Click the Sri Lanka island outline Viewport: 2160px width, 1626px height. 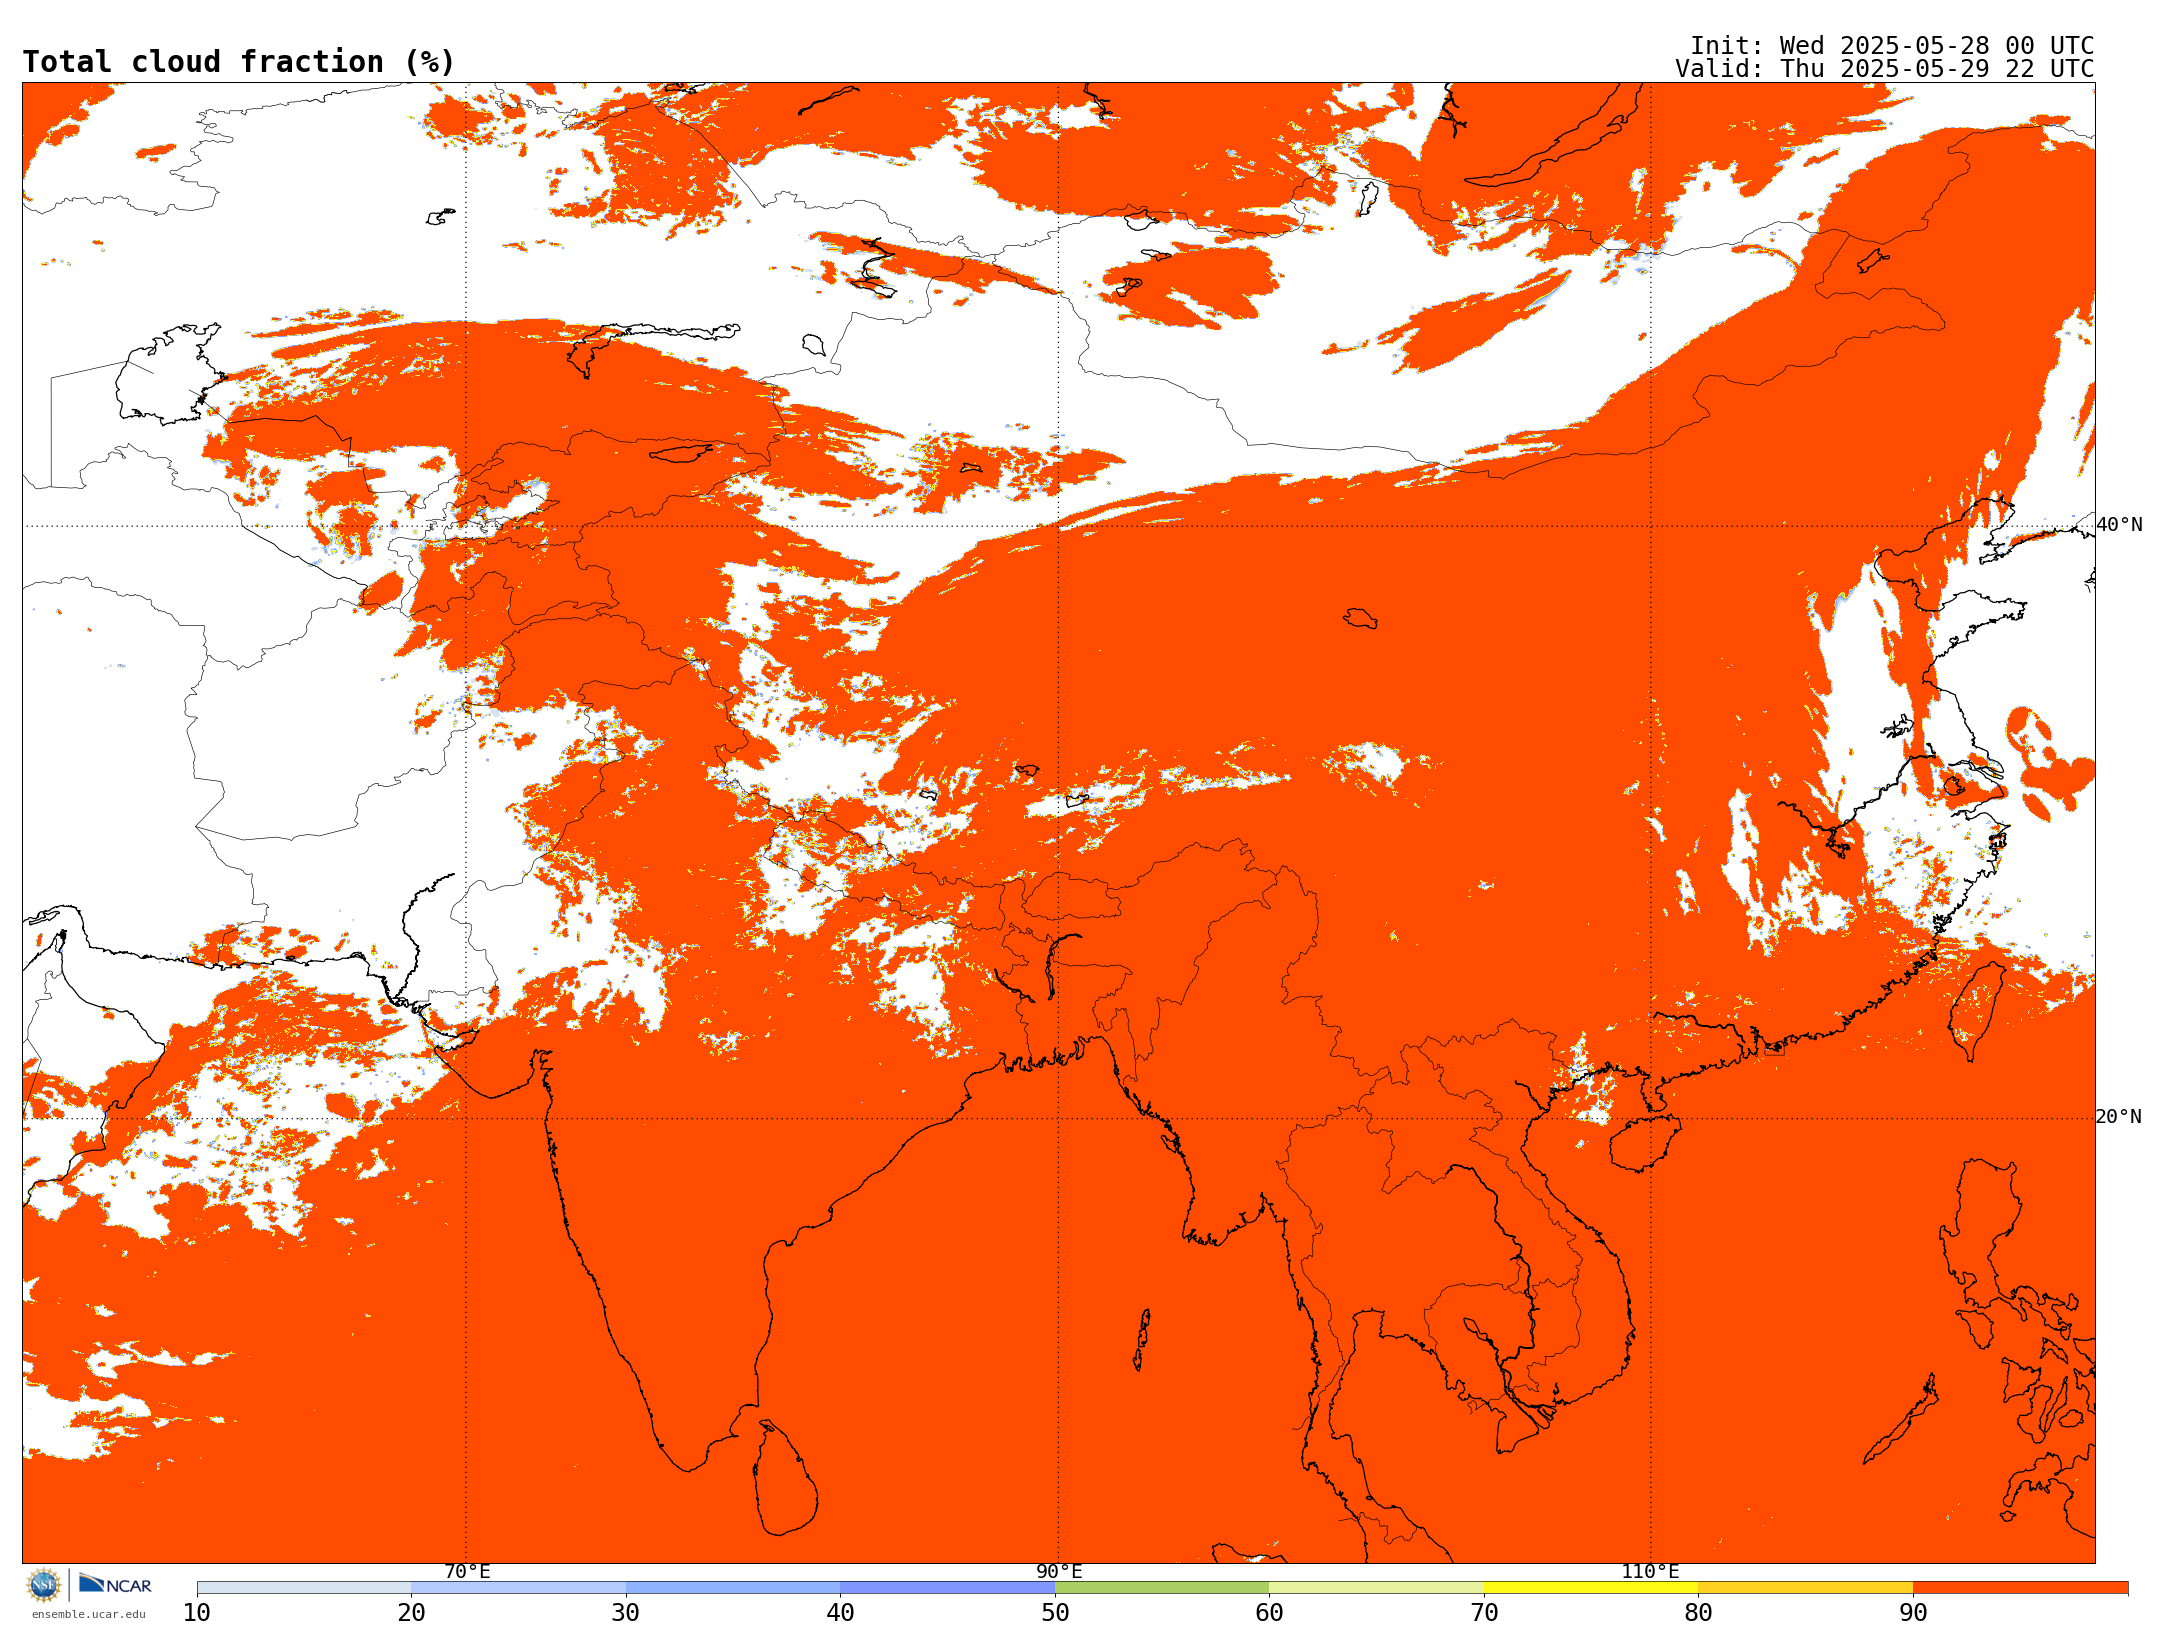[785, 1478]
